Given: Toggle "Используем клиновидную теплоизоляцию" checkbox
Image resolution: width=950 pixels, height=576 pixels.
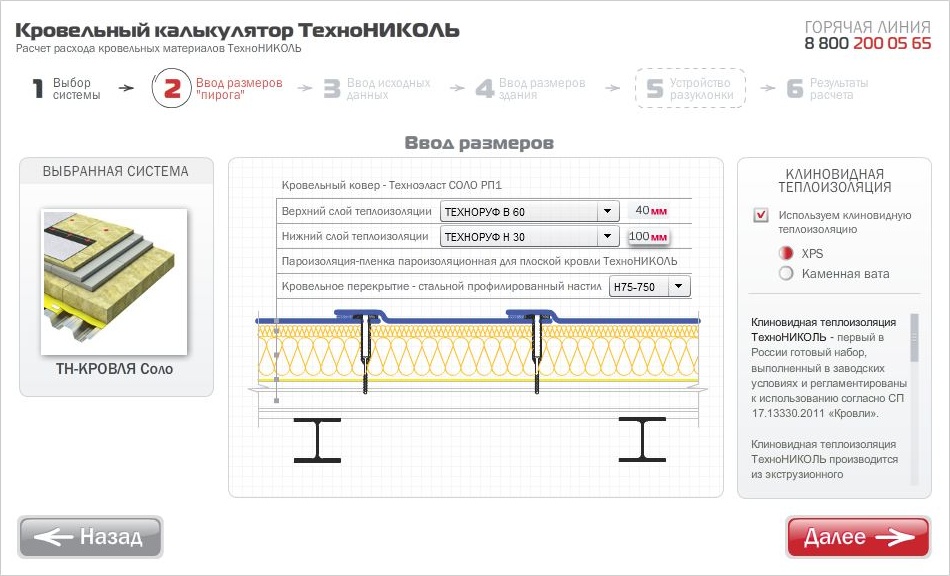Looking at the screenshot, I should pyautogui.click(x=761, y=215).
